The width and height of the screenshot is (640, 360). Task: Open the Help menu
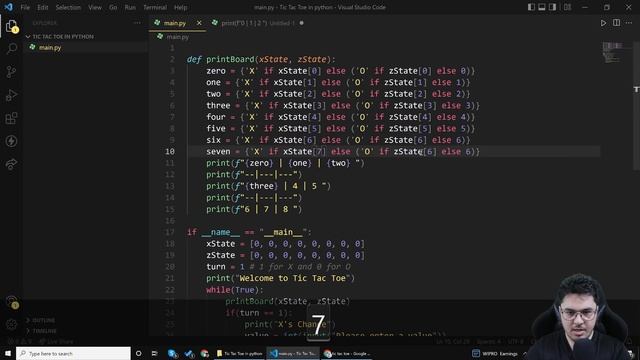pyautogui.click(x=180, y=7)
